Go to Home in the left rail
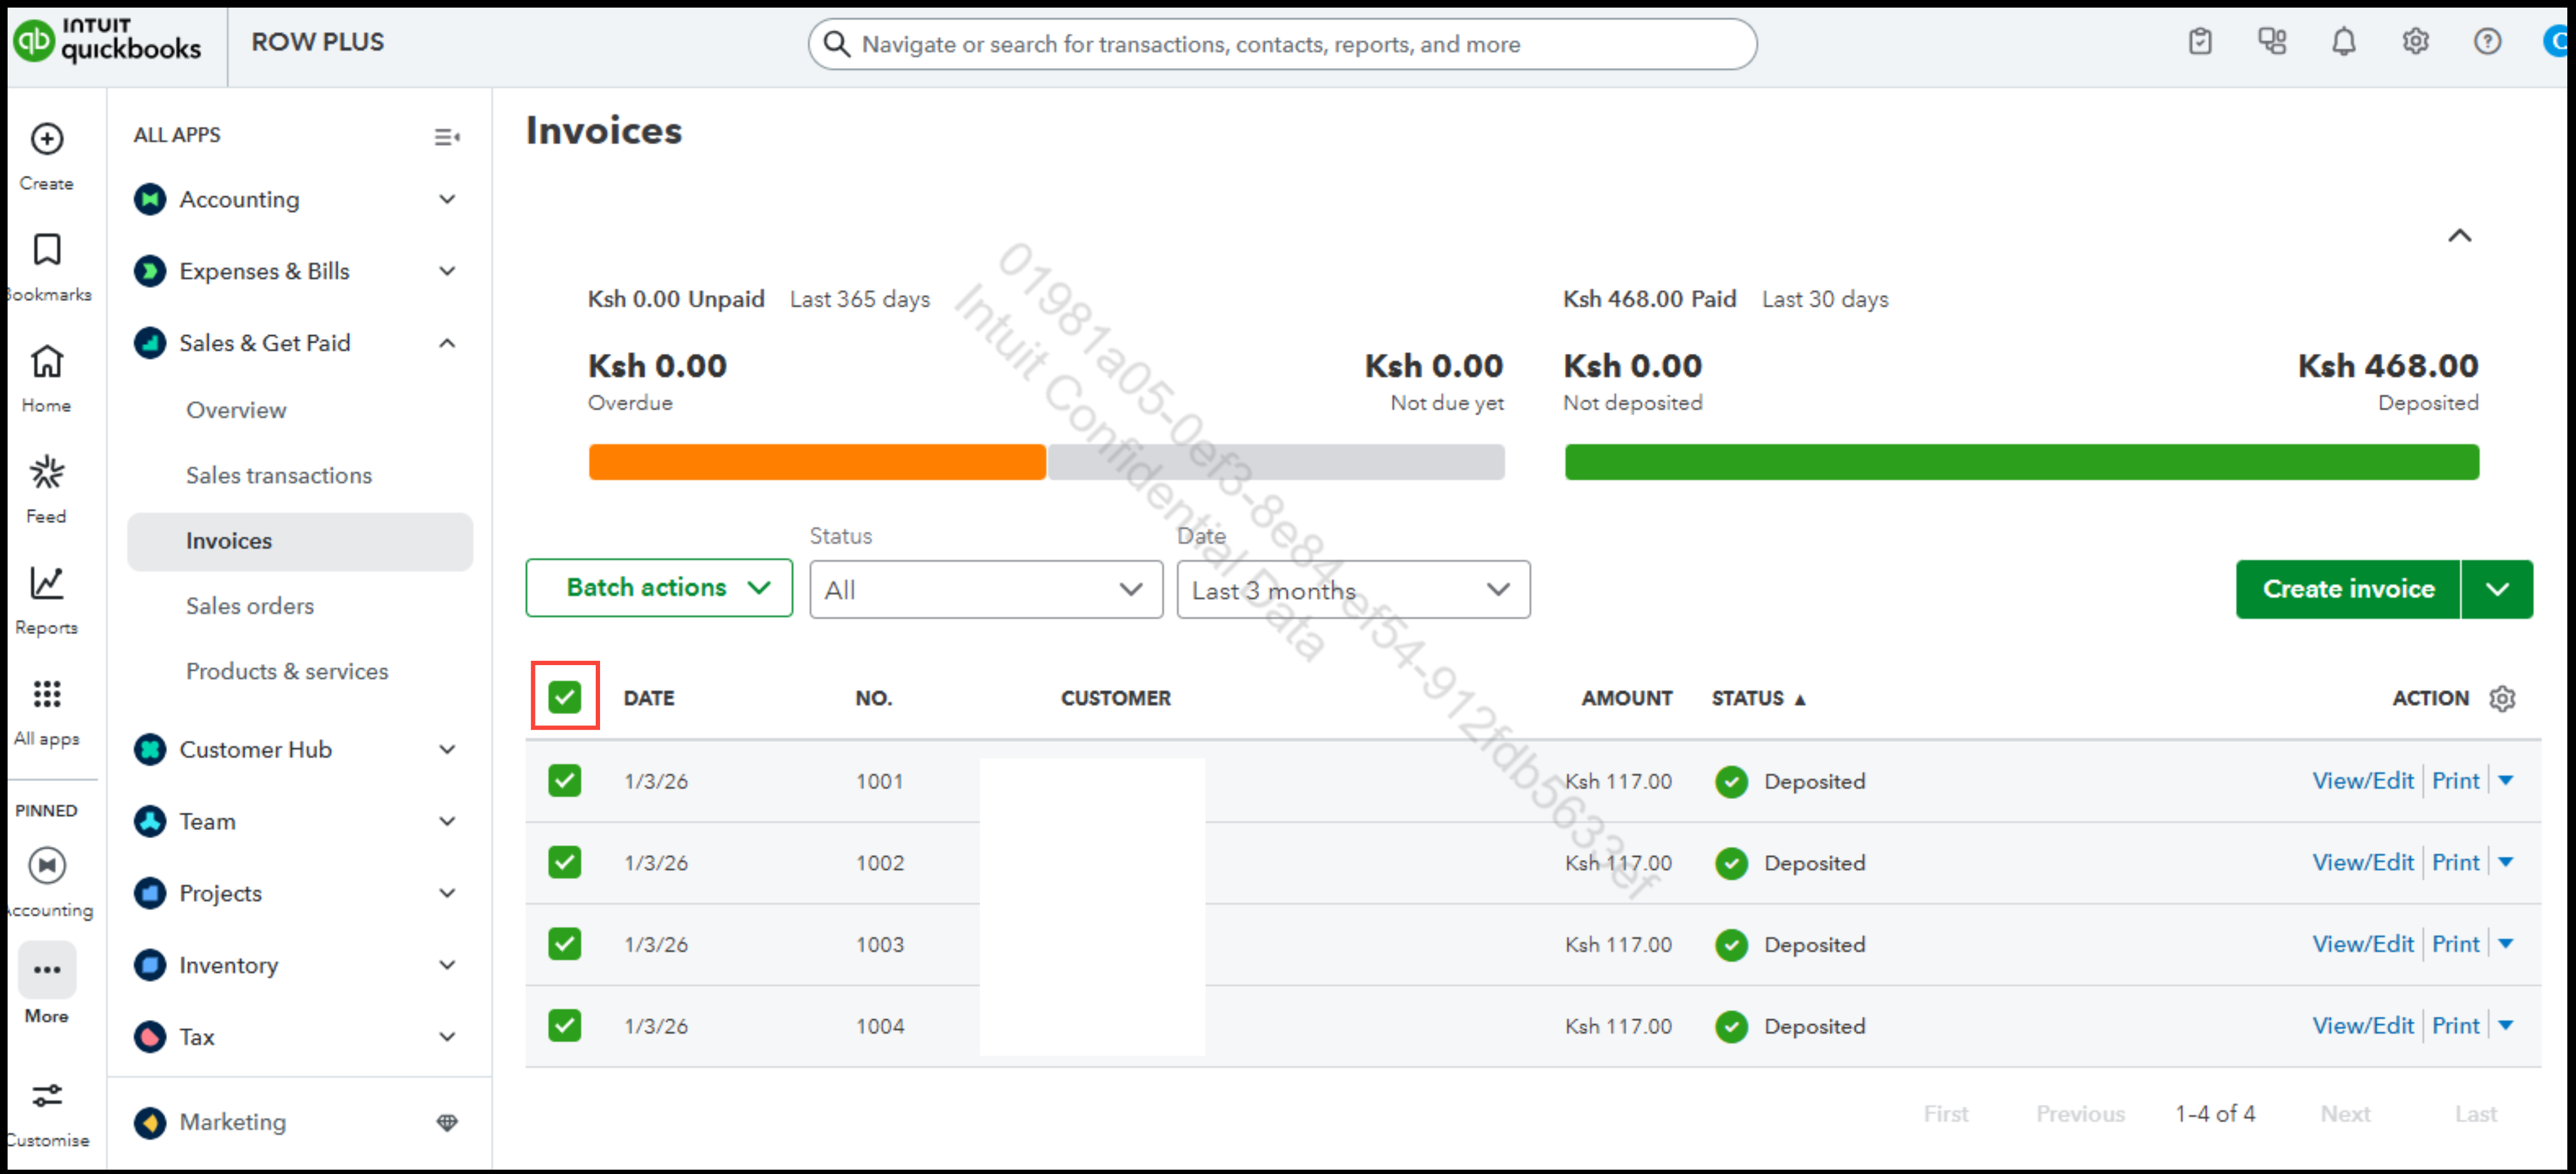2576x1174 pixels. coord(47,361)
